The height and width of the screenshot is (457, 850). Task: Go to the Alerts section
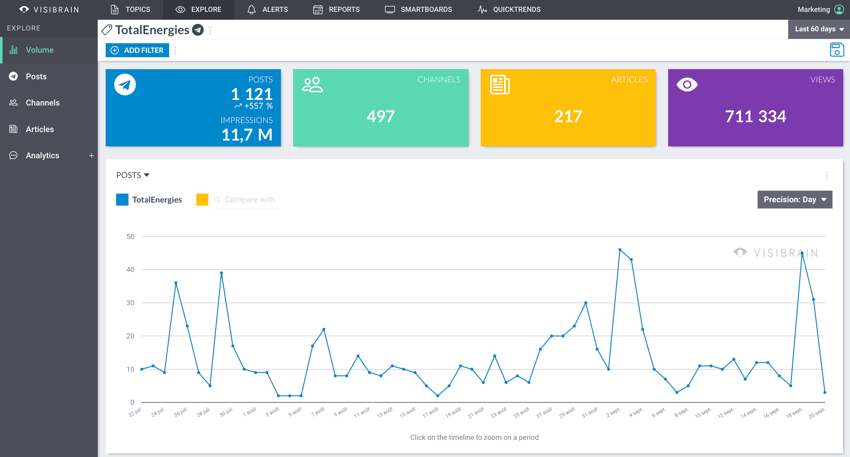coord(268,10)
